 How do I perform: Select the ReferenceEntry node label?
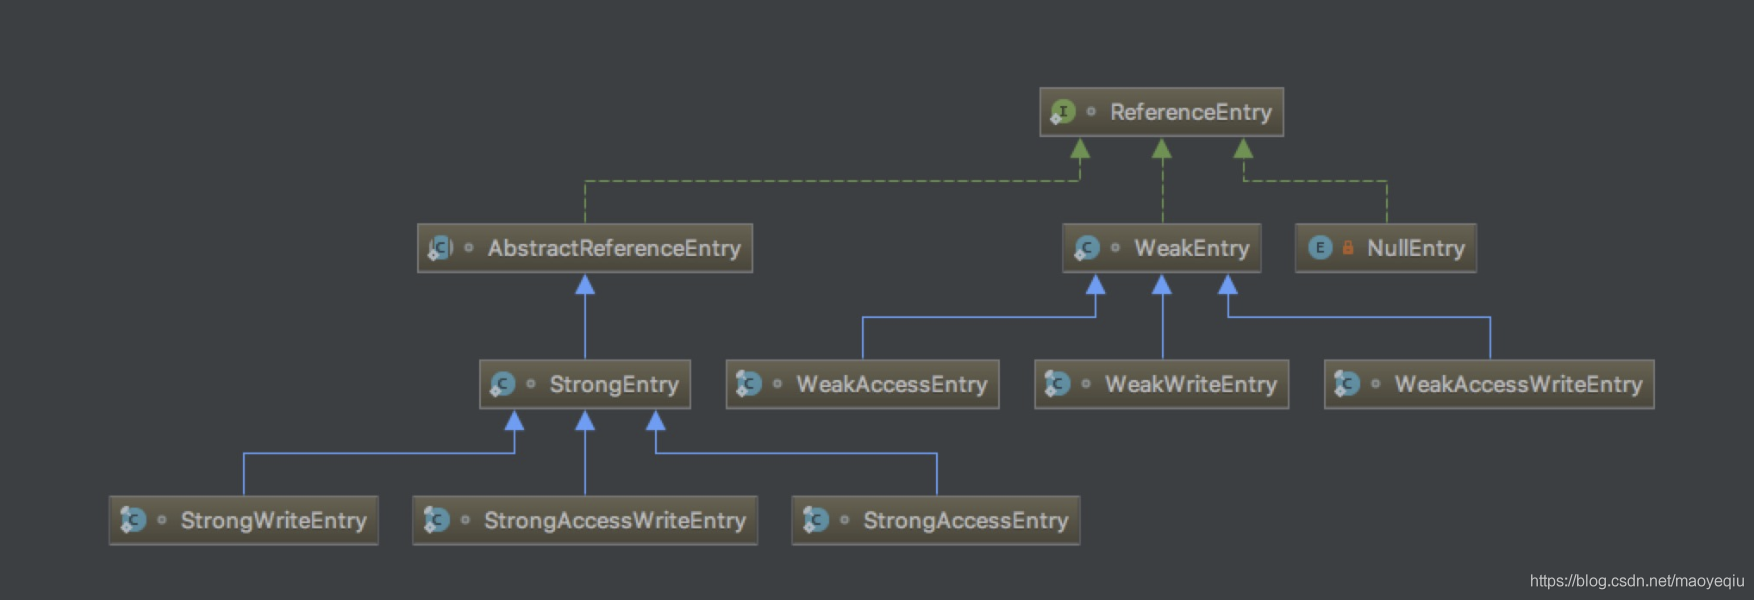point(1190,112)
